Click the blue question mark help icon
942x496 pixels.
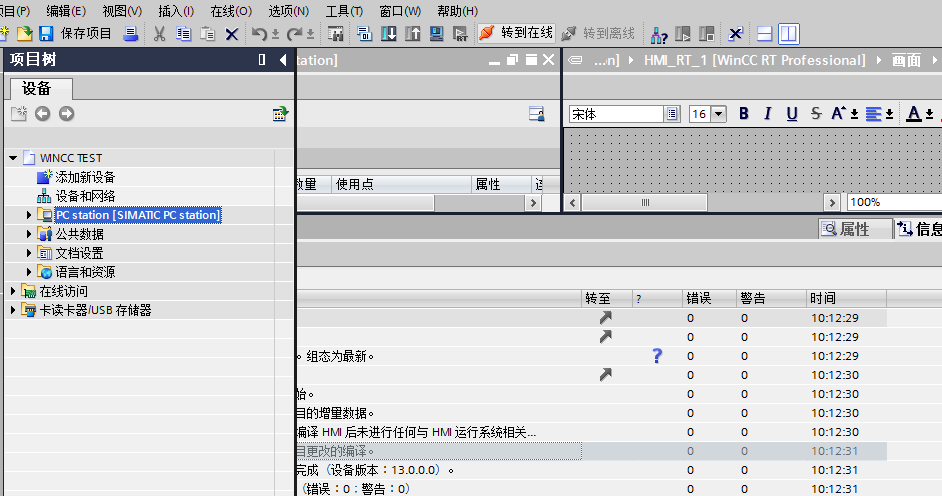657,356
